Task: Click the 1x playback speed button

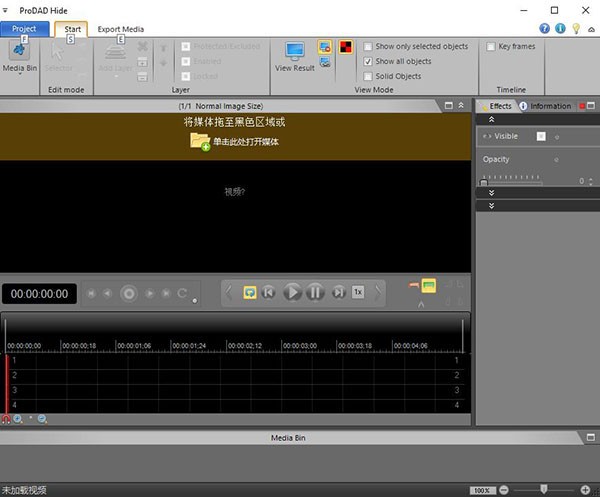Action: [357, 292]
